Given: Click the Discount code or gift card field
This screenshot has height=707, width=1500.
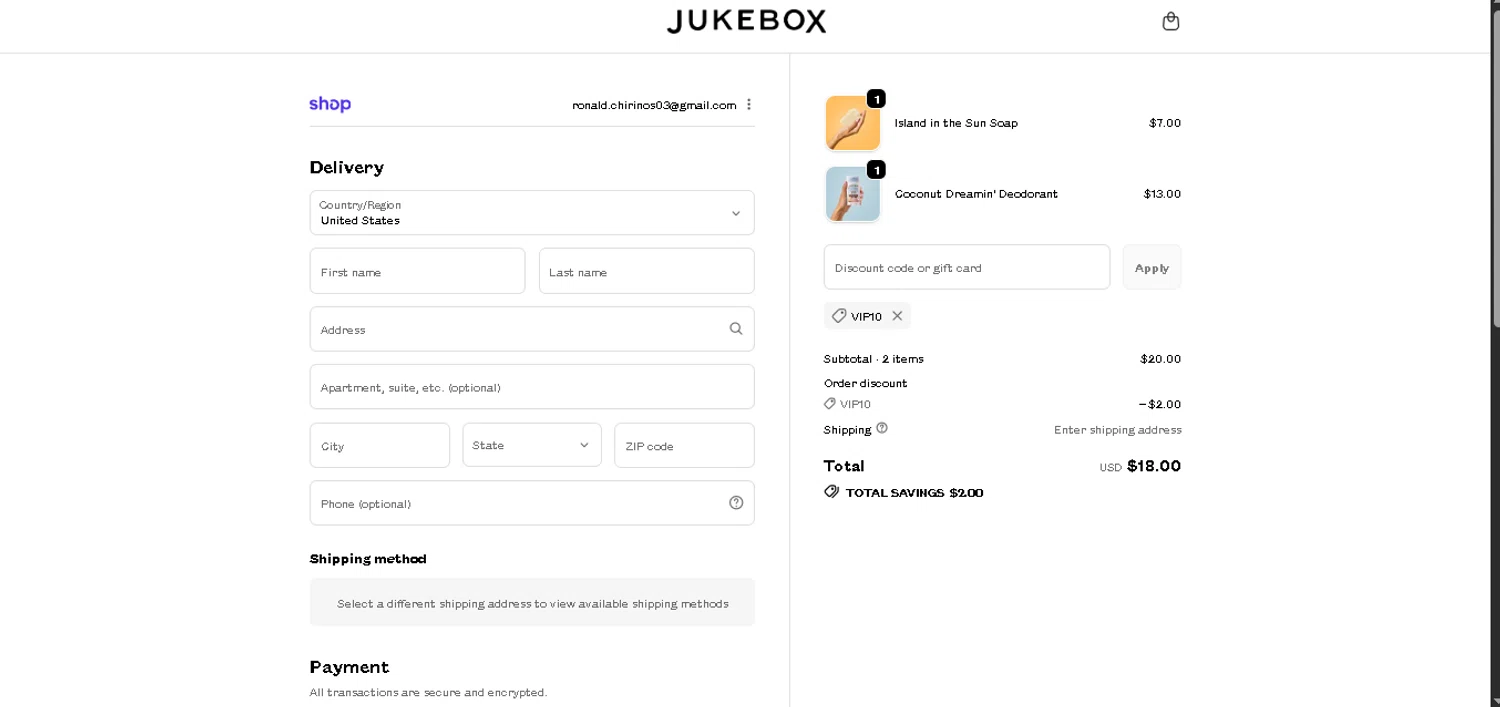Looking at the screenshot, I should coord(967,267).
